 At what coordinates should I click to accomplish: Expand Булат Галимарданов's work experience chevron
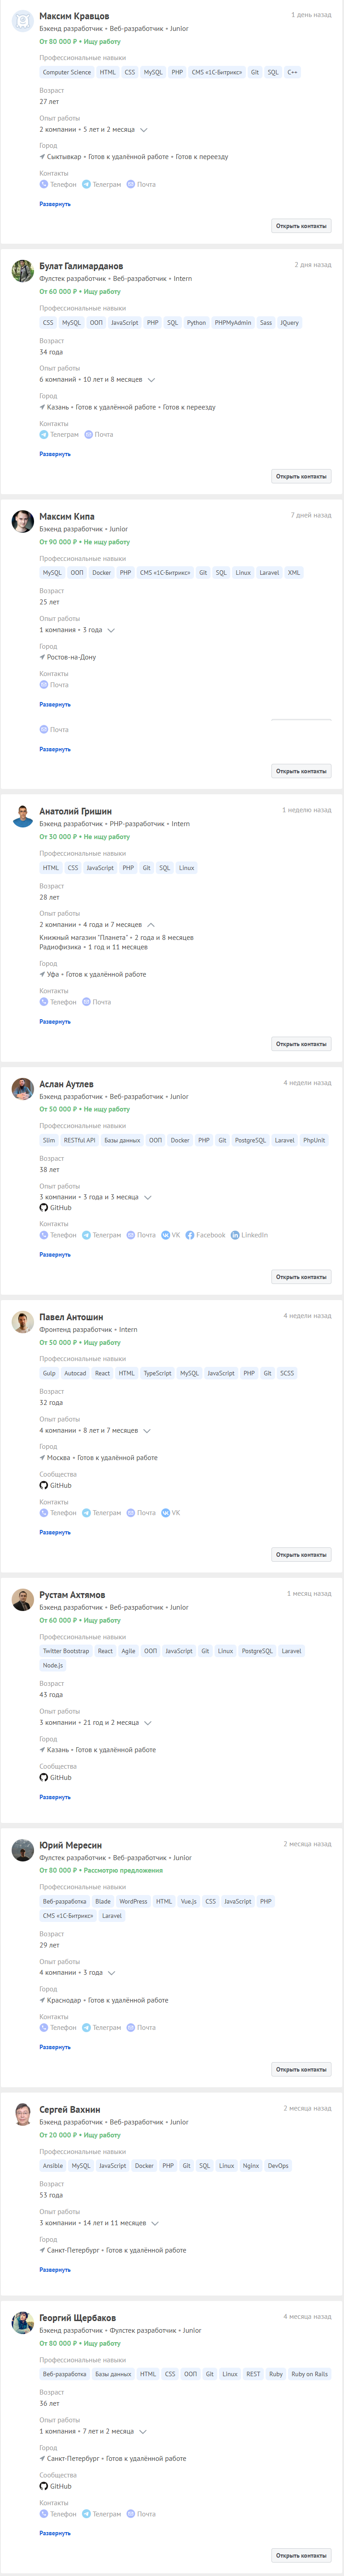tap(151, 380)
